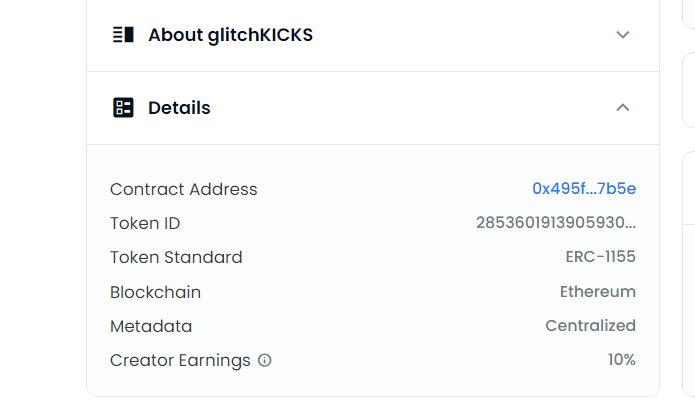Image resolution: width=695 pixels, height=418 pixels.
Task: Click the Blockchain label
Action: point(155,293)
